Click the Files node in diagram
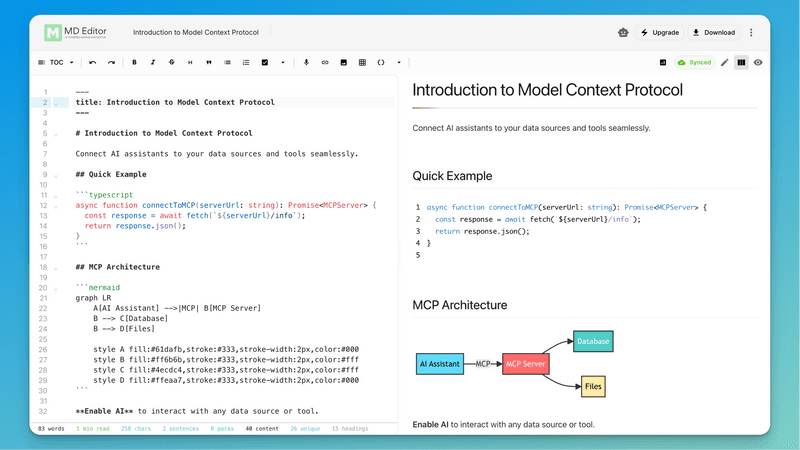Screen dimensions: 800x450 pyautogui.click(x=593, y=386)
